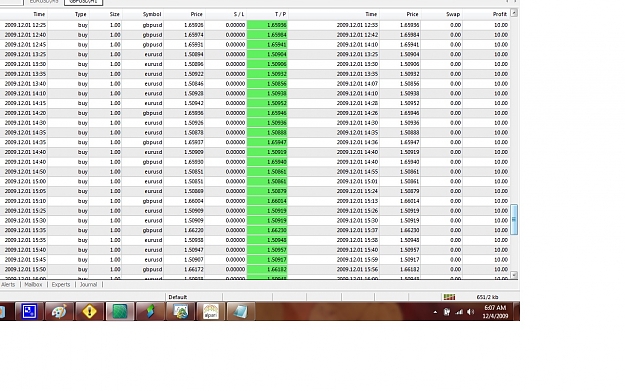Click the volume speaker tray icon
The width and height of the screenshot is (625, 391).
click(x=471, y=312)
